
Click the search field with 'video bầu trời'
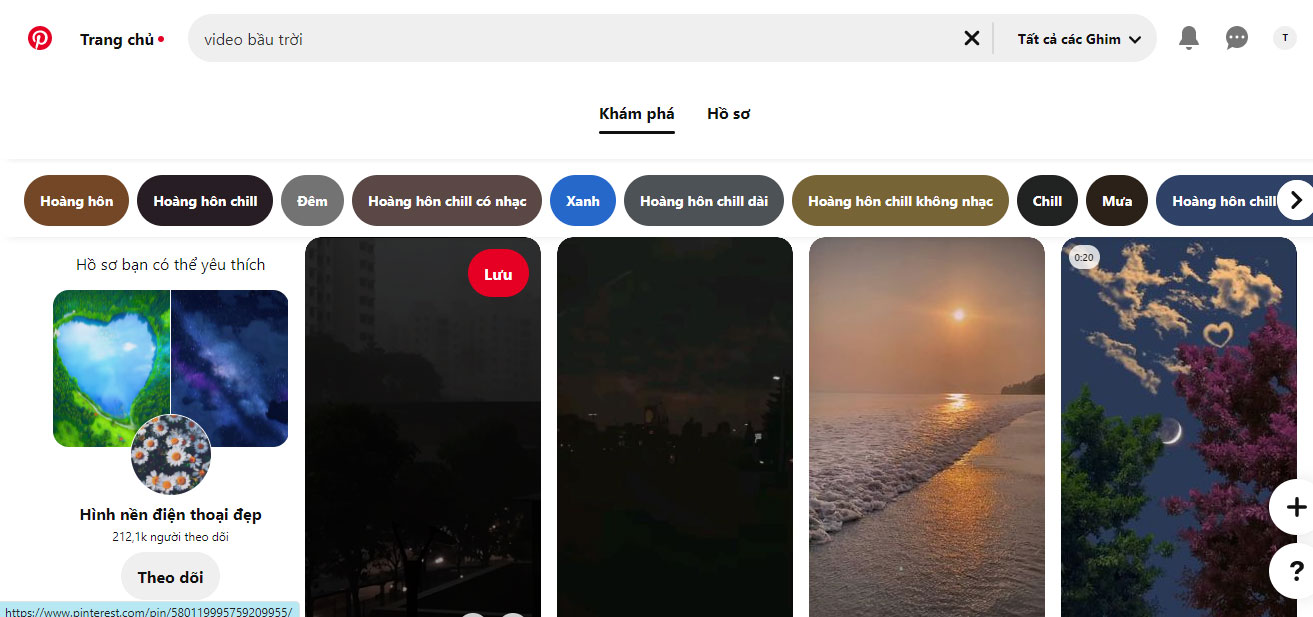570,39
